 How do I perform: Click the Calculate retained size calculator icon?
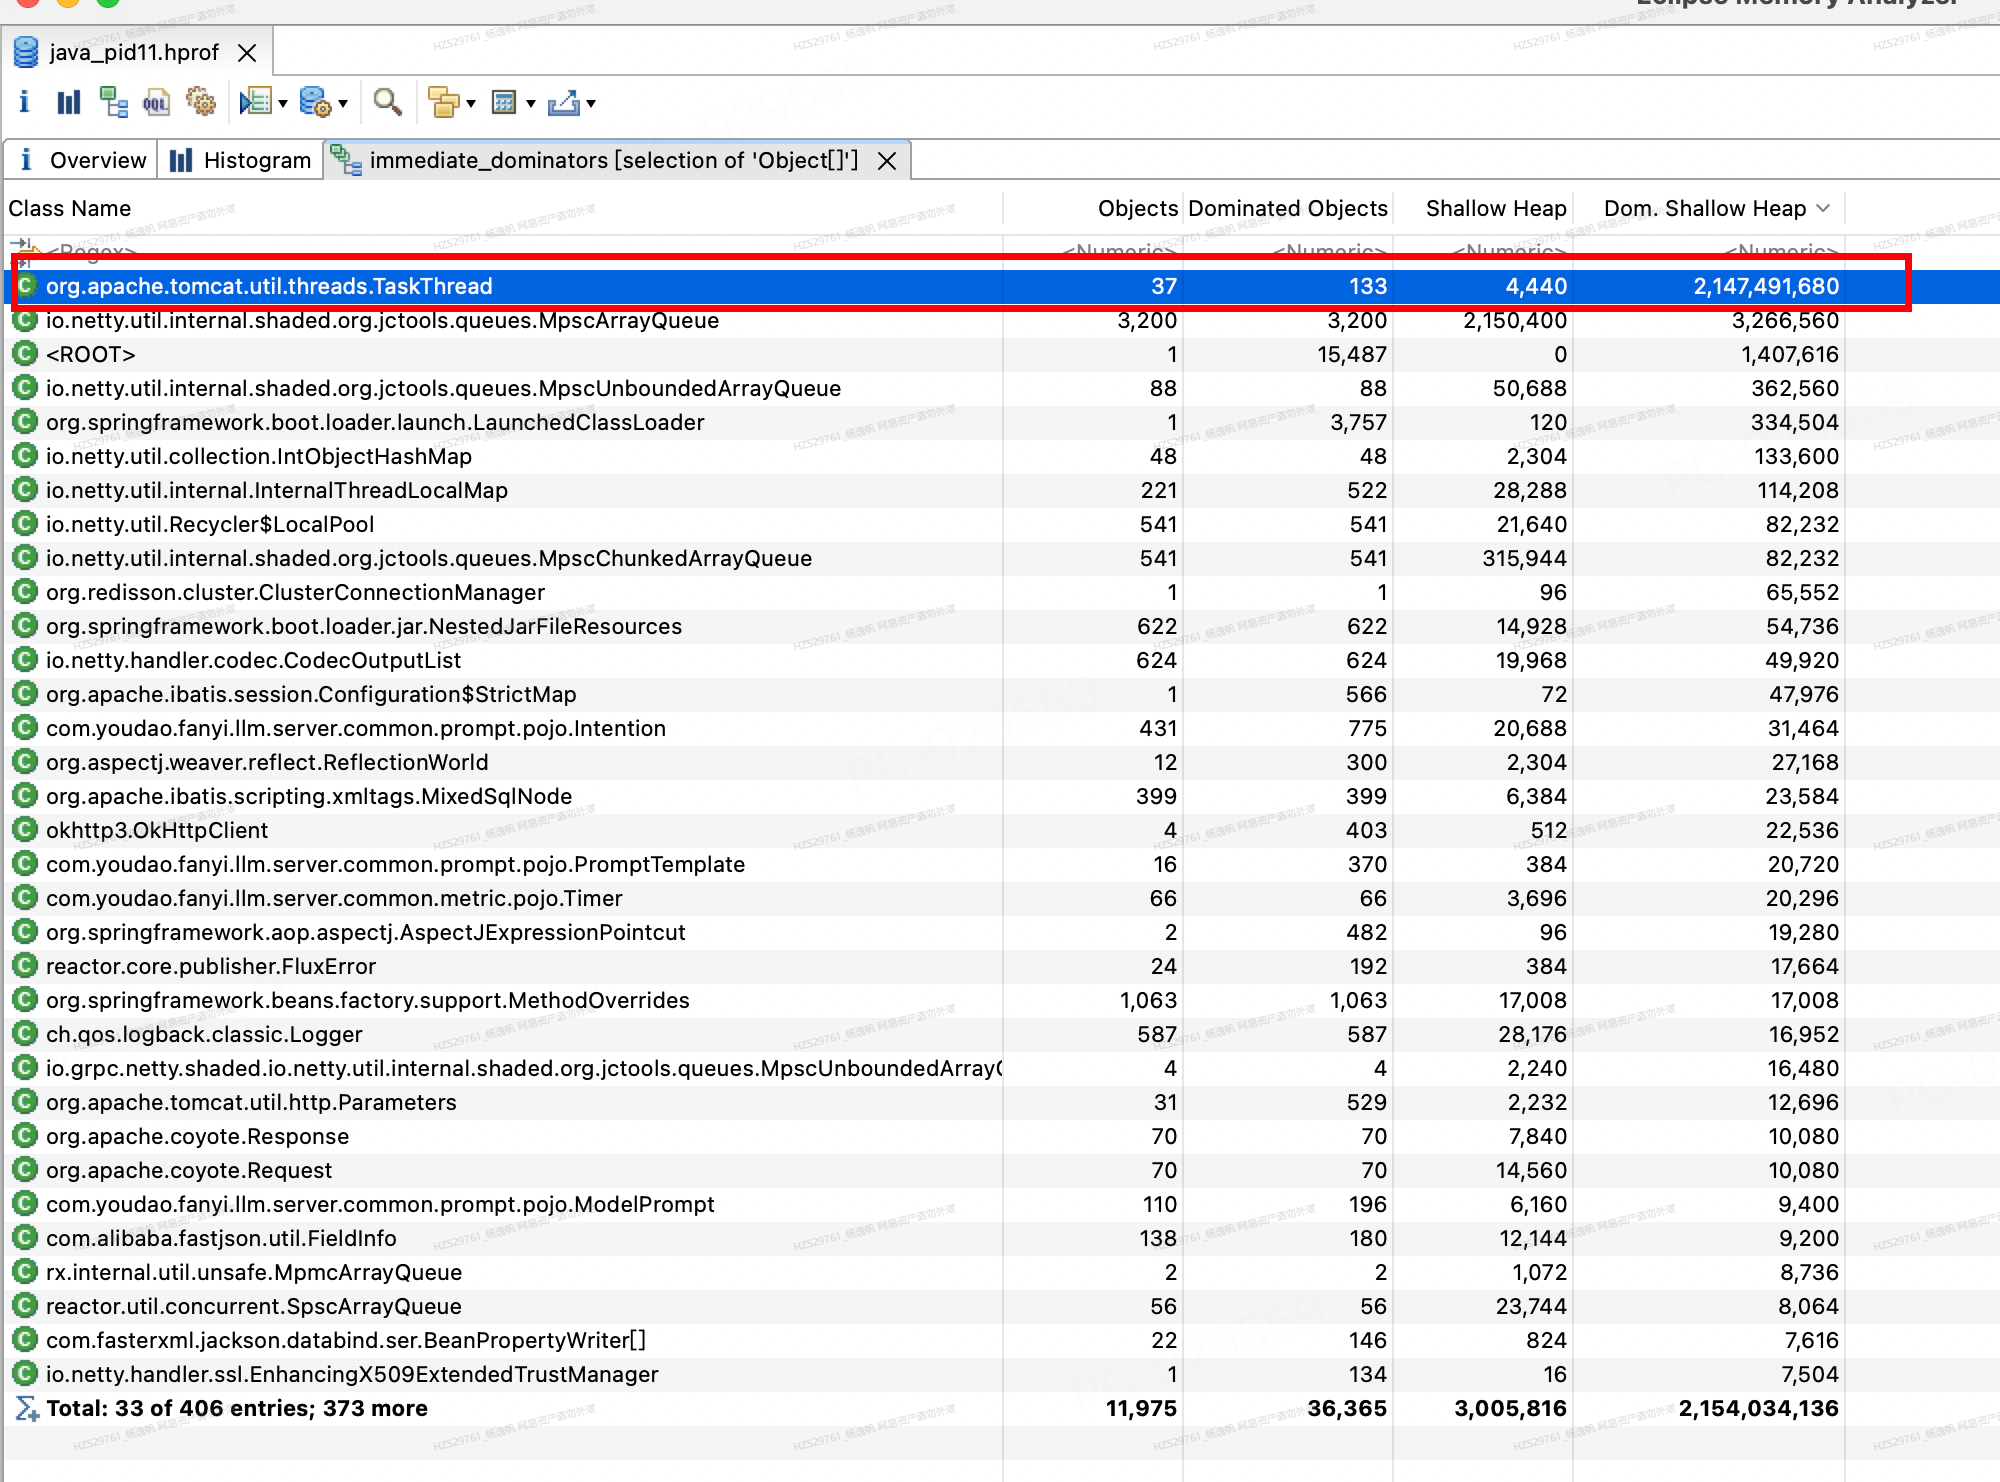tap(504, 102)
